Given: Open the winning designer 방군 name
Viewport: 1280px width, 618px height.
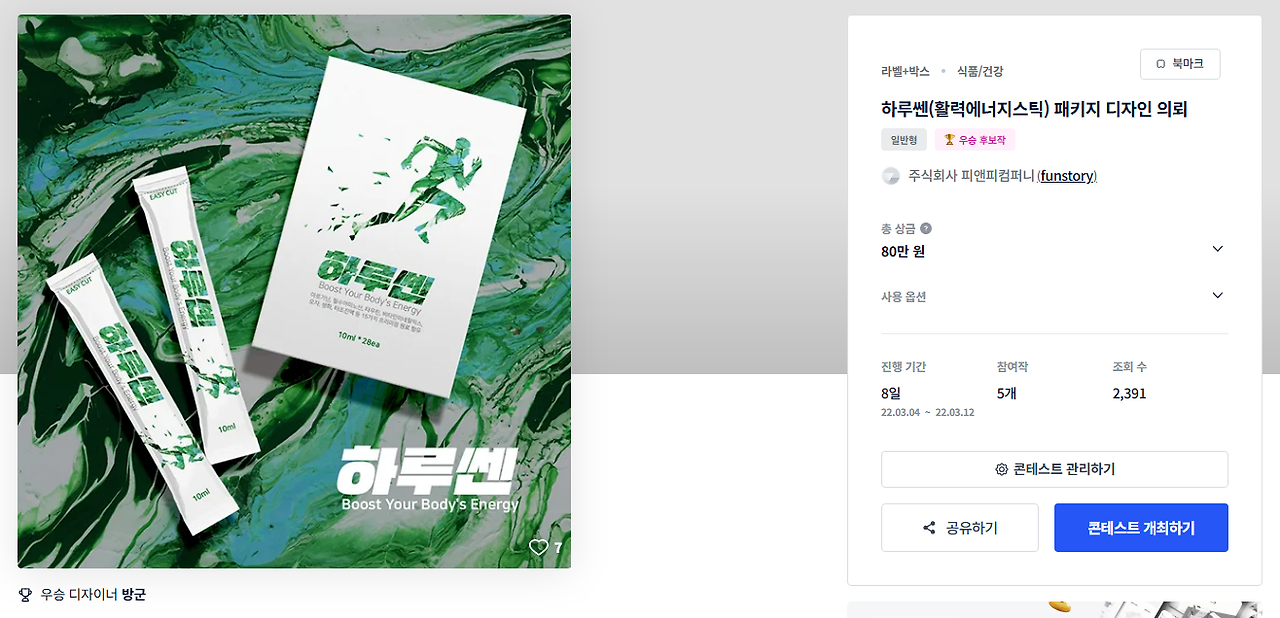Looking at the screenshot, I should 134,595.
